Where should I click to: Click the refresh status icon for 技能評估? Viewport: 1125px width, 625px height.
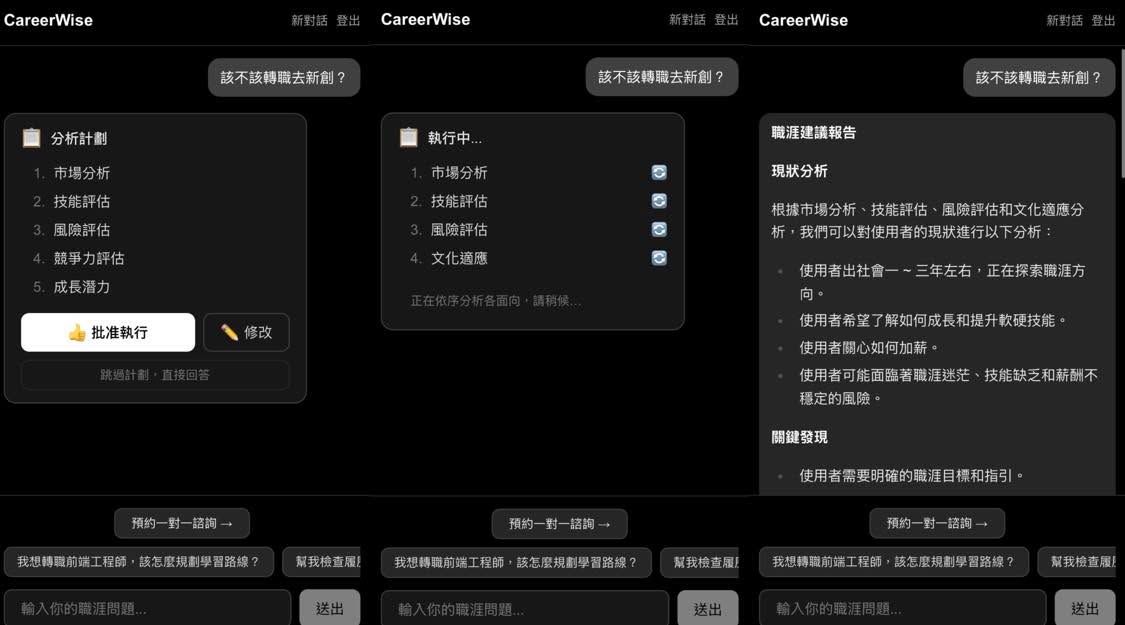coord(659,201)
